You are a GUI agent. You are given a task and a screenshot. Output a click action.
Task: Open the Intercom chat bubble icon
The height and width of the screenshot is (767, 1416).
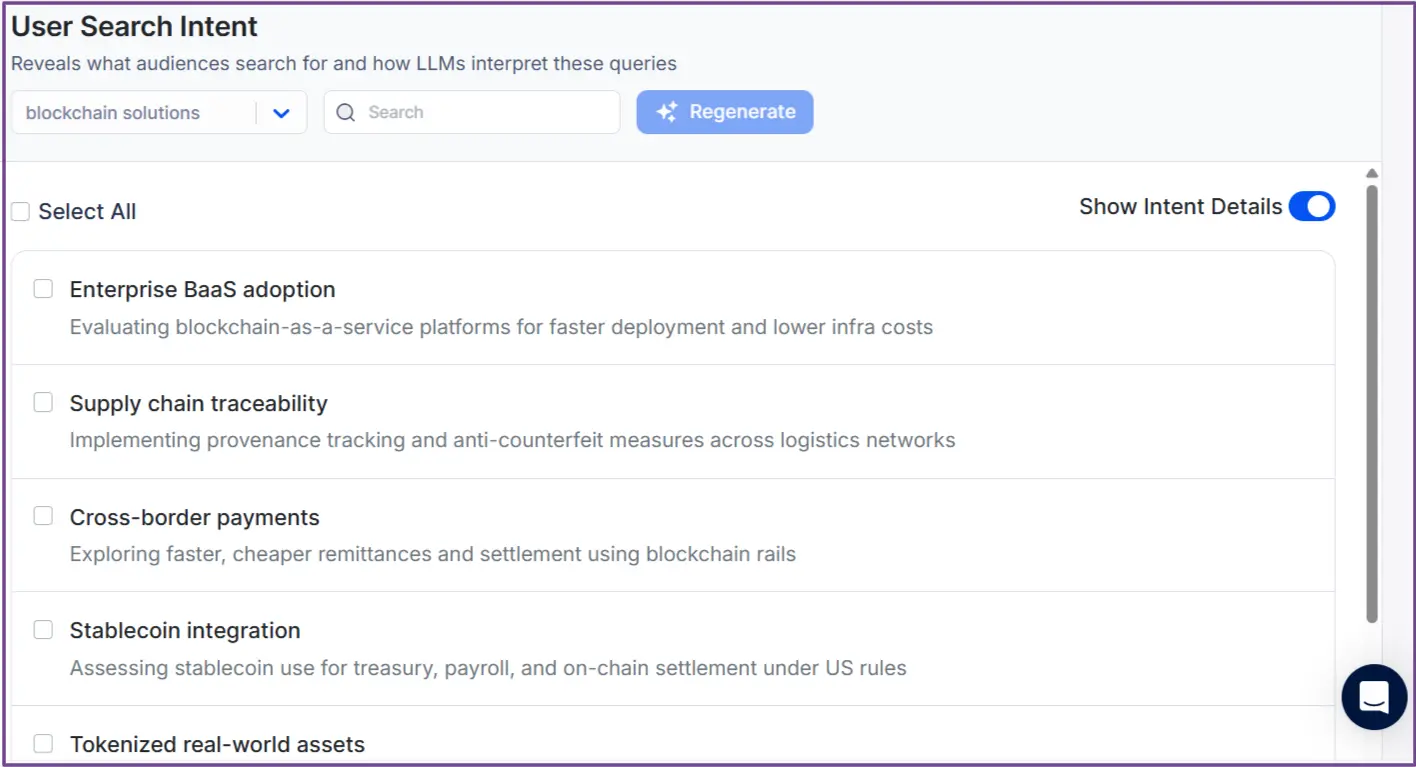(1374, 697)
